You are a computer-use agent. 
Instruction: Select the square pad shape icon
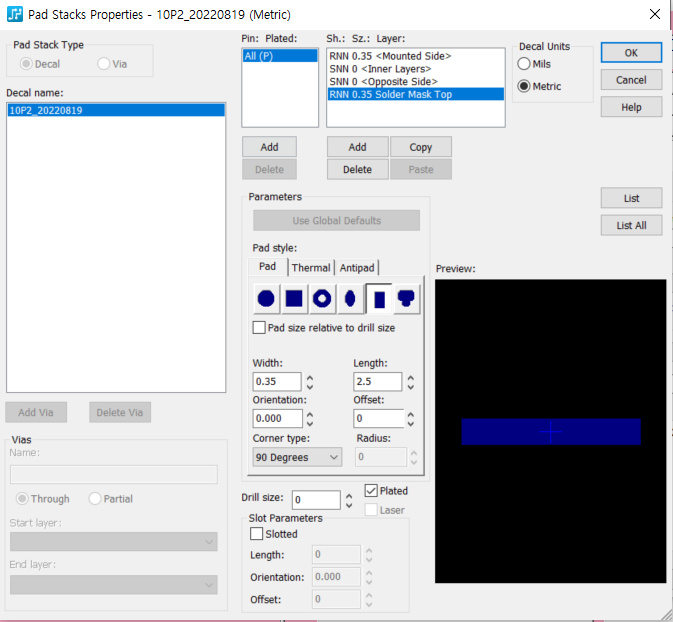coord(294,298)
